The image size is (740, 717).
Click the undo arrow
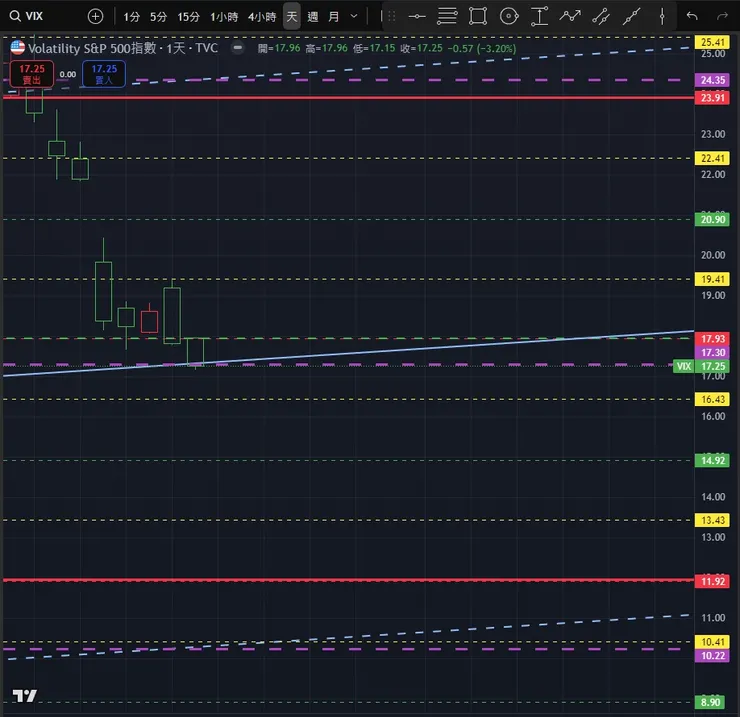point(692,17)
